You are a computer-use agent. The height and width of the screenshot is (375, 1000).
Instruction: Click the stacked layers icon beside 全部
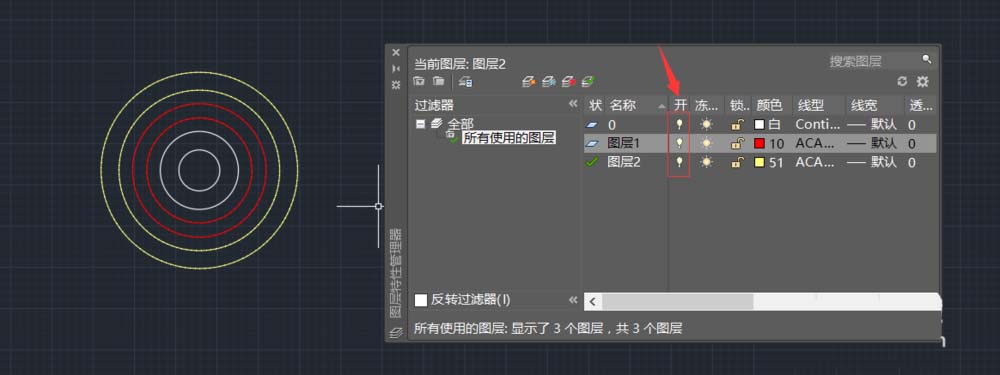pos(436,123)
